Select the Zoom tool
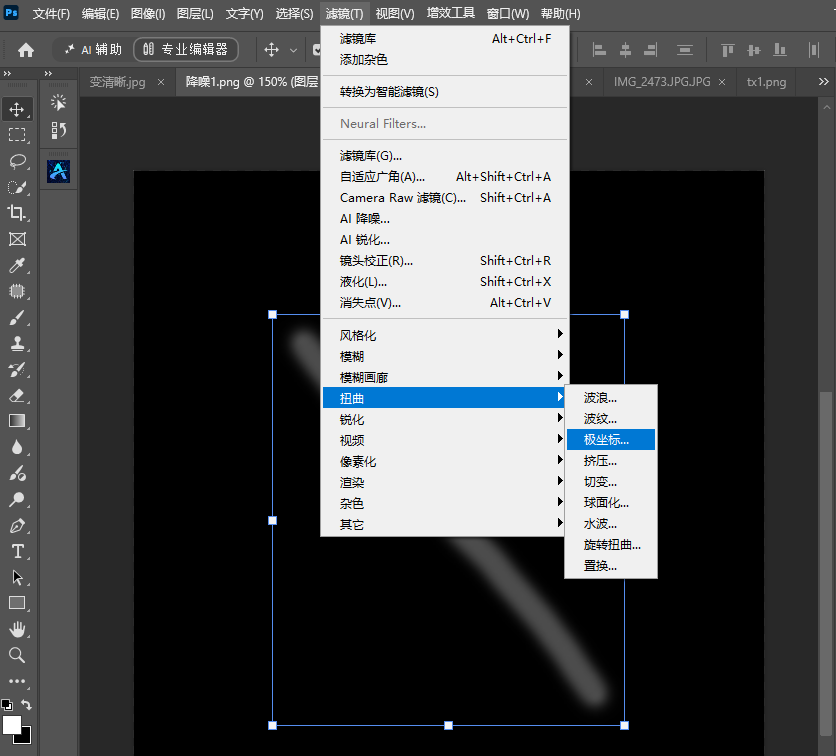 click(x=17, y=655)
